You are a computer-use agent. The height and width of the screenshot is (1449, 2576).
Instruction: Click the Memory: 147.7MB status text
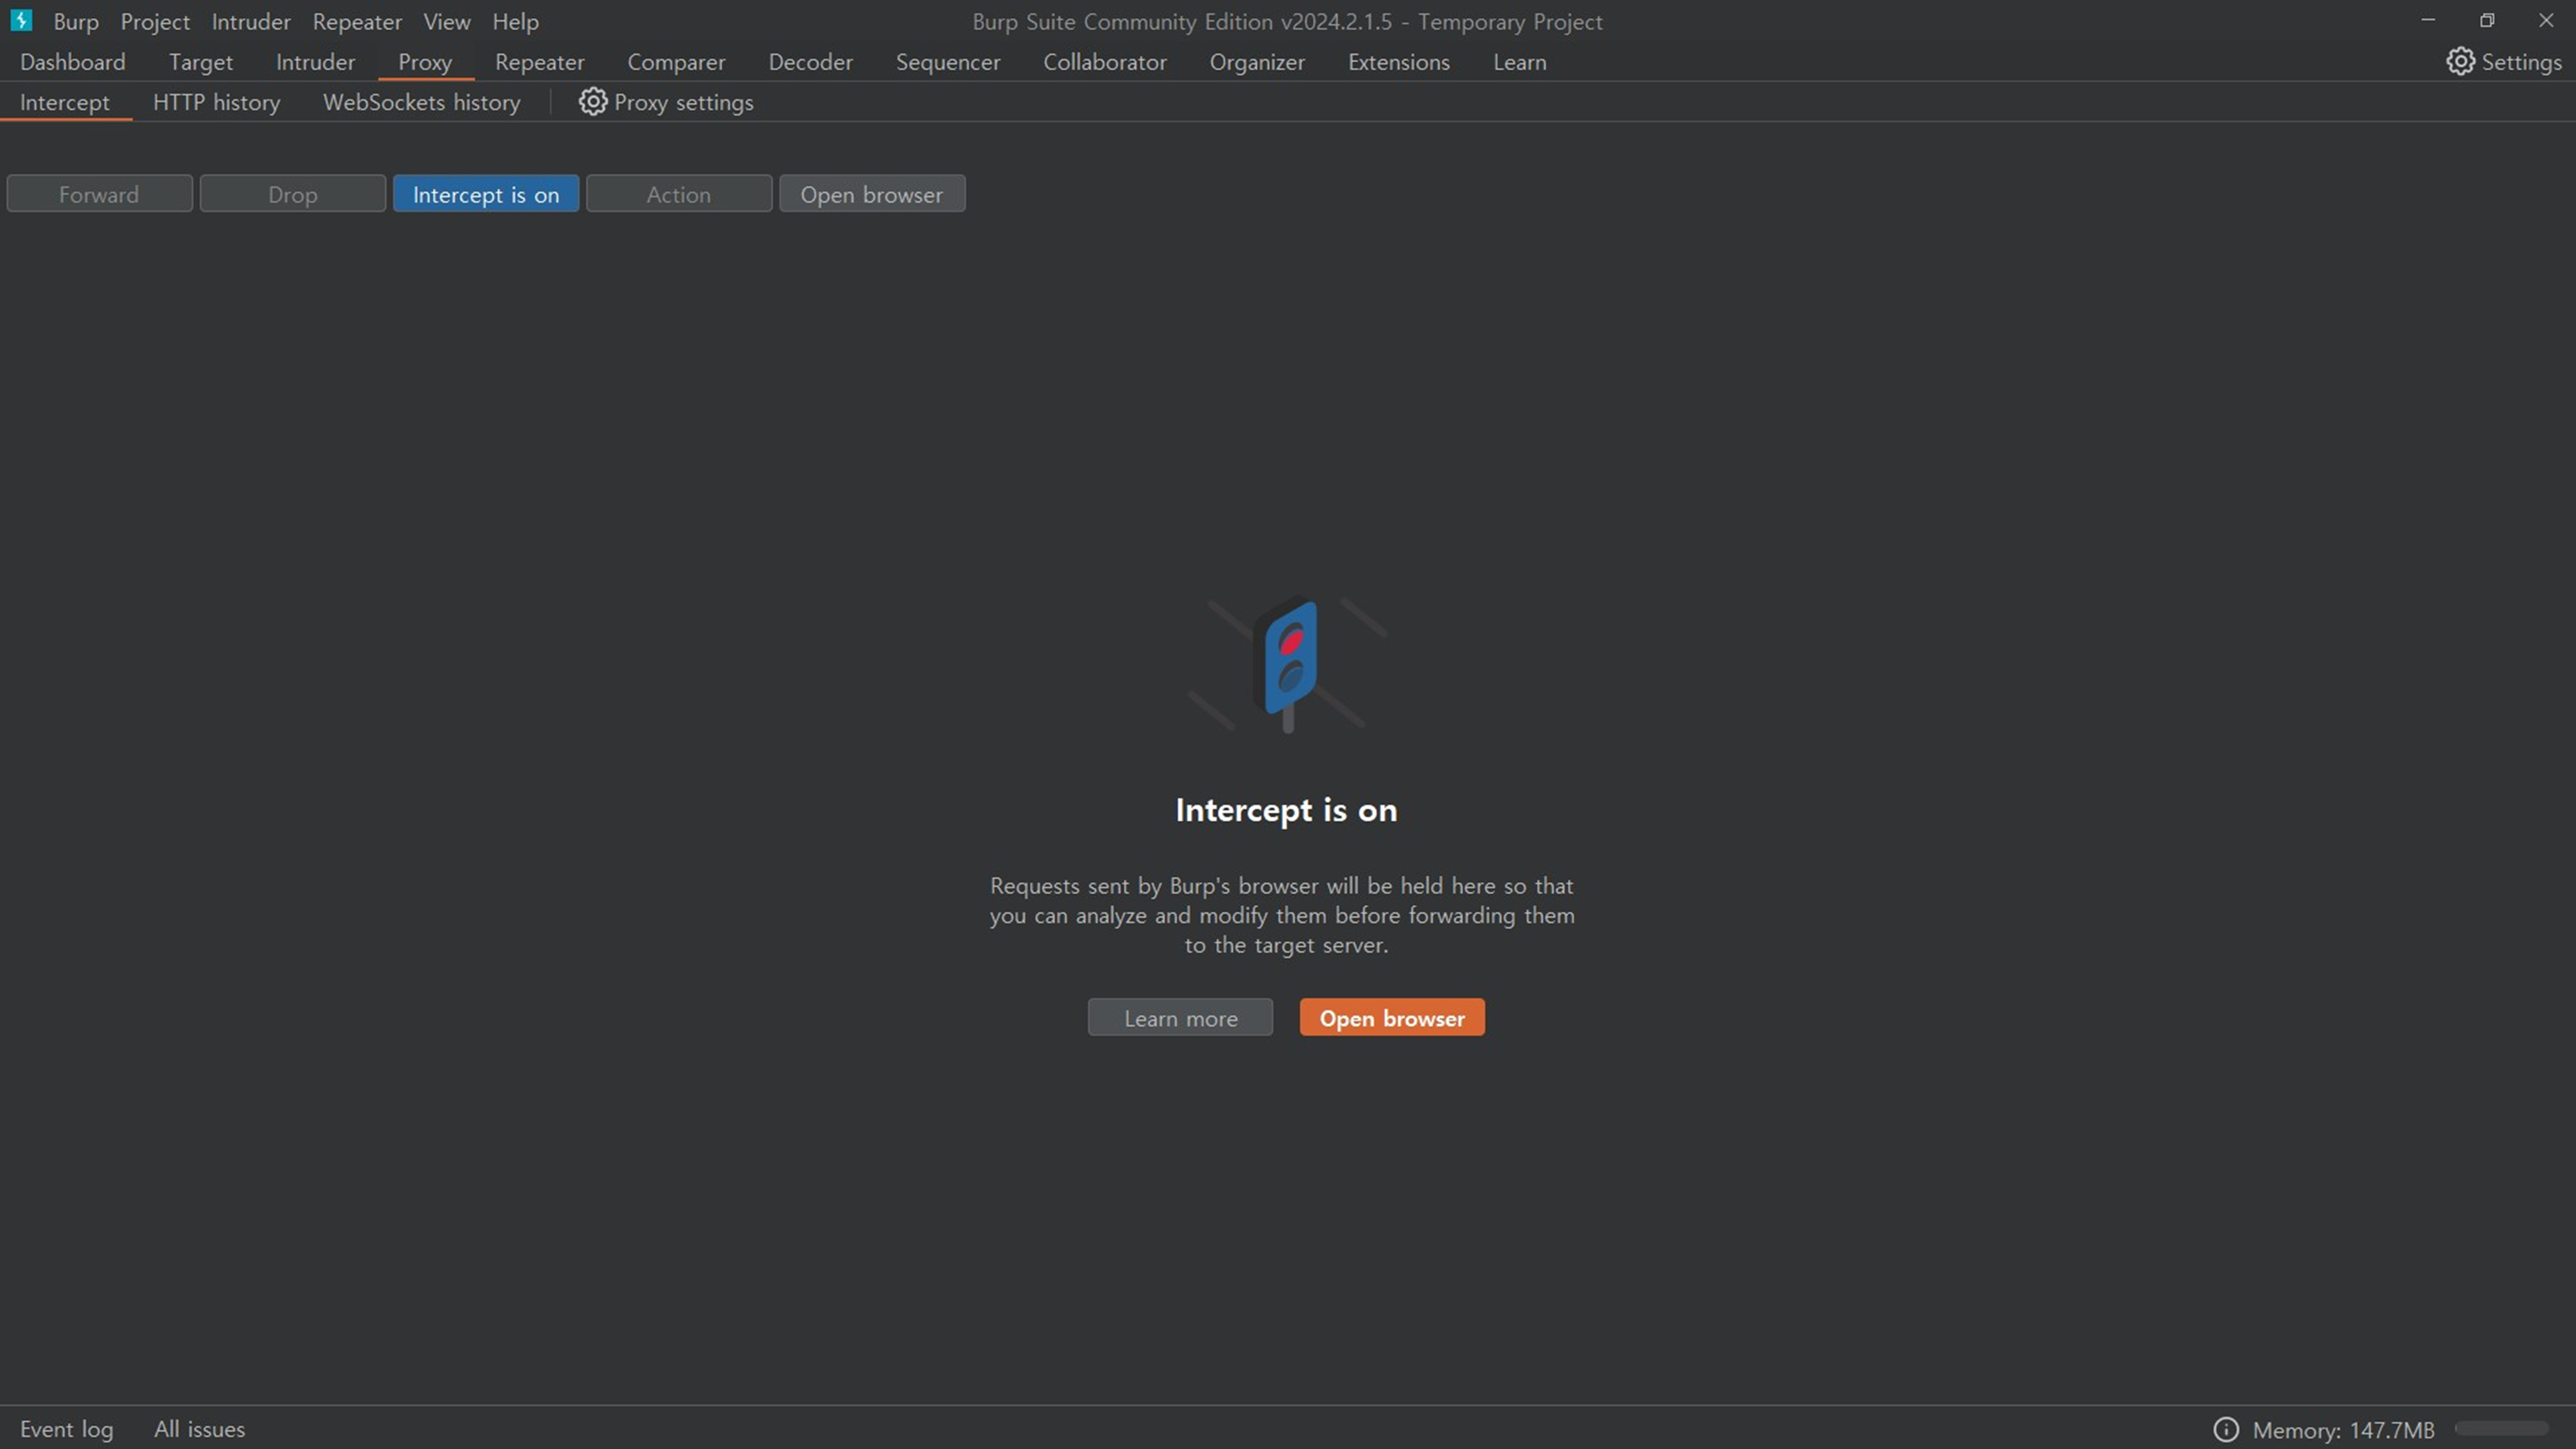(x=2343, y=1430)
